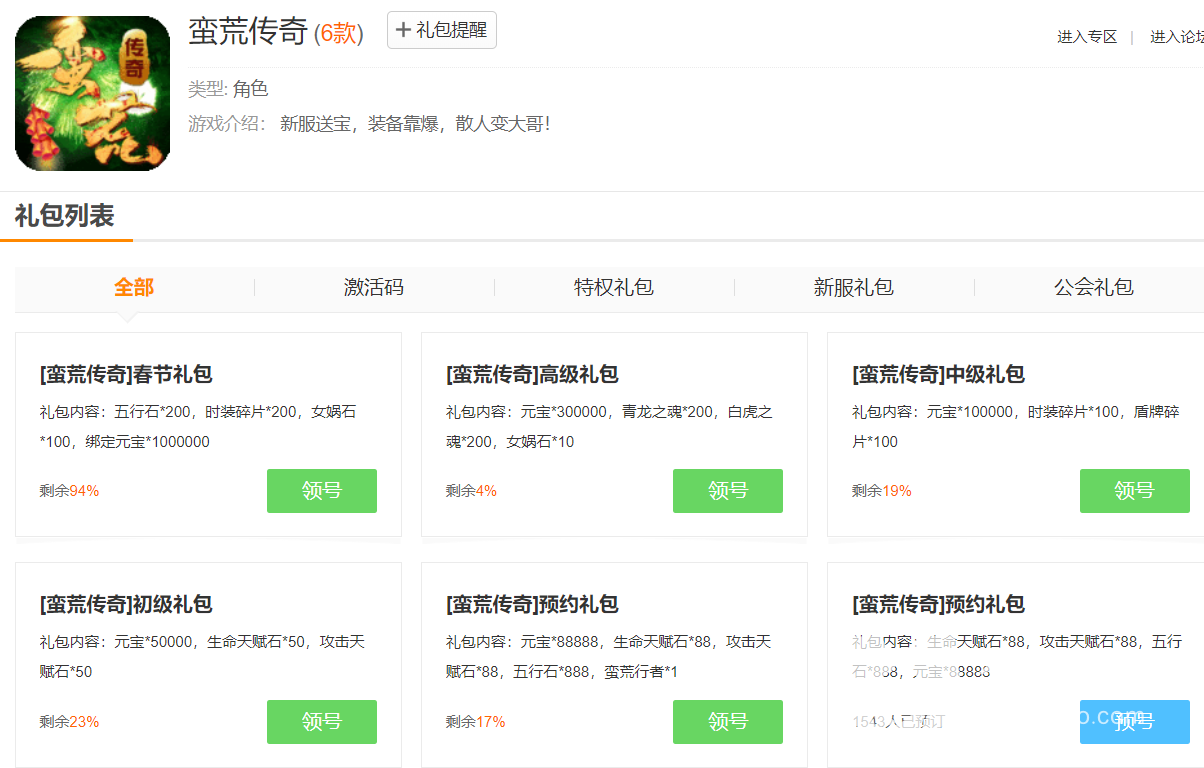Click the 蛮荒传奇 game title heading
This screenshot has width=1204, height=768.
[x=247, y=32]
